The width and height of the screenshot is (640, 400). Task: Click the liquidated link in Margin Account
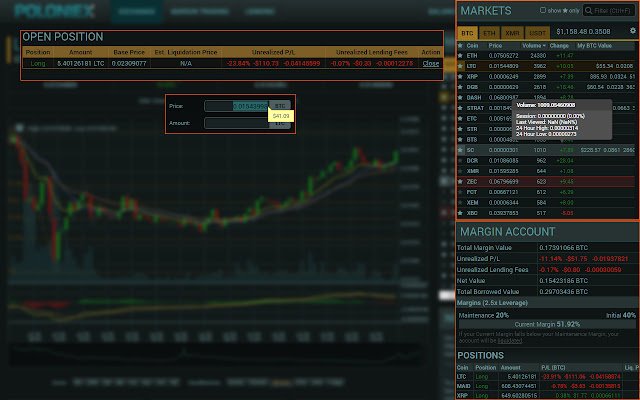[x=509, y=340]
